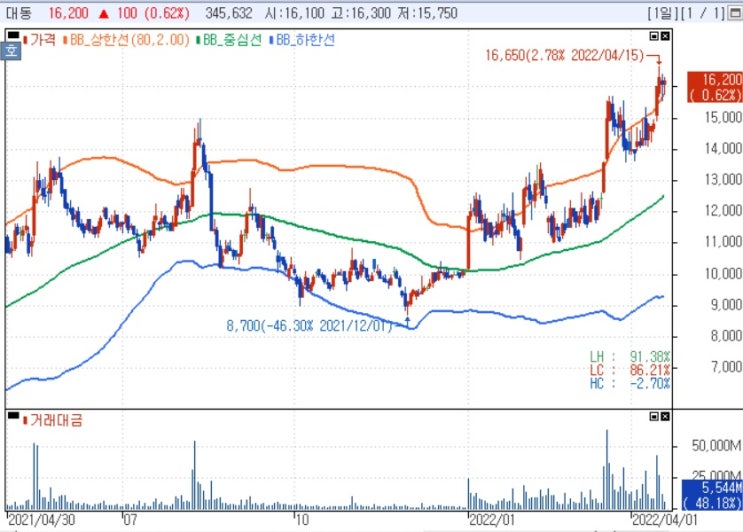743x532 pixels.
Task: Click the BB_하한선 blue color marker
Action: (x=272, y=40)
